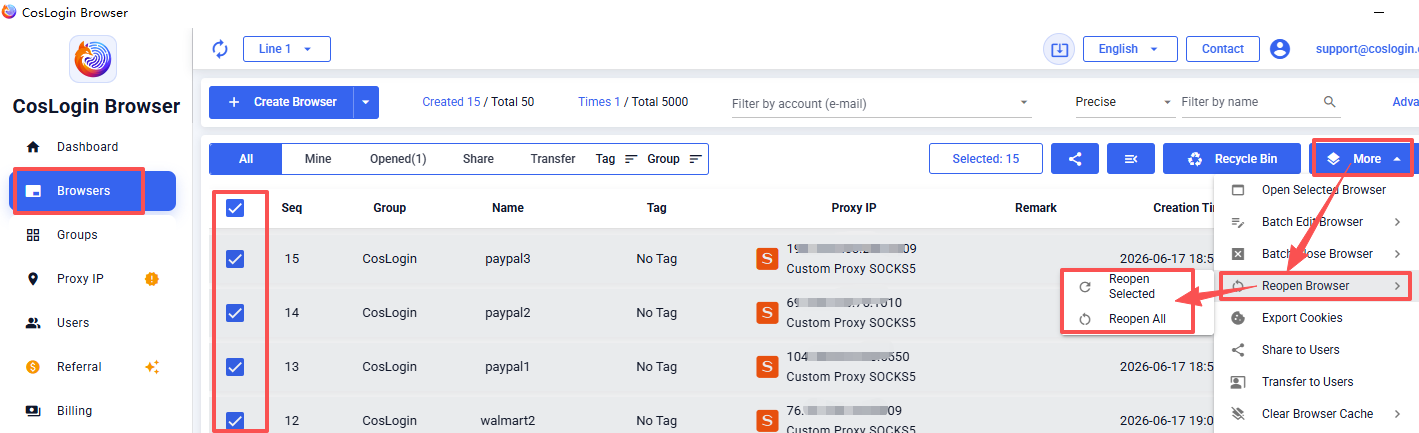This screenshot has height=433, width=1419.
Task: Switch to the Mine tab
Action: (x=318, y=159)
